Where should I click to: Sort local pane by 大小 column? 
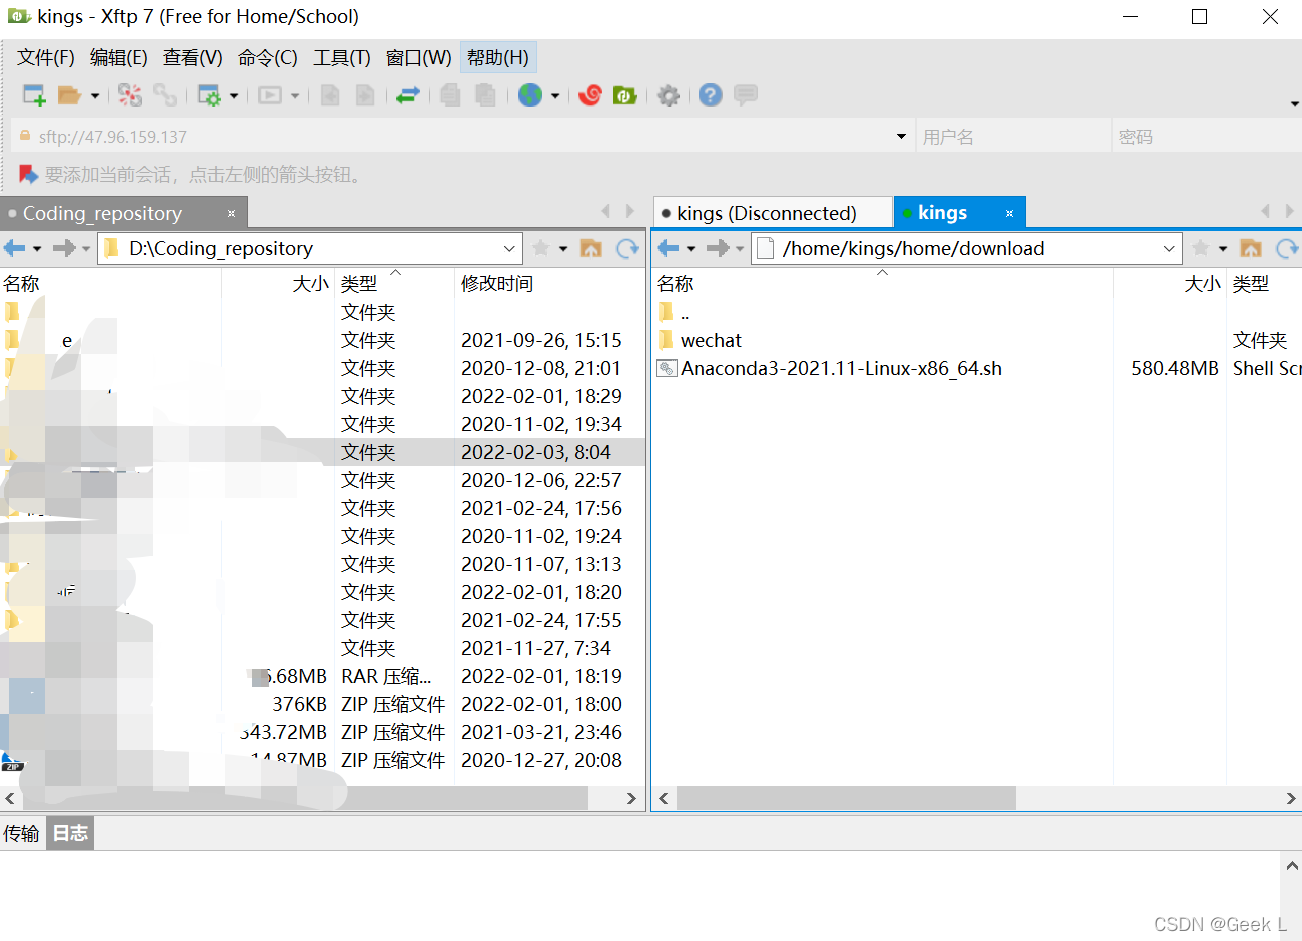coord(277,284)
